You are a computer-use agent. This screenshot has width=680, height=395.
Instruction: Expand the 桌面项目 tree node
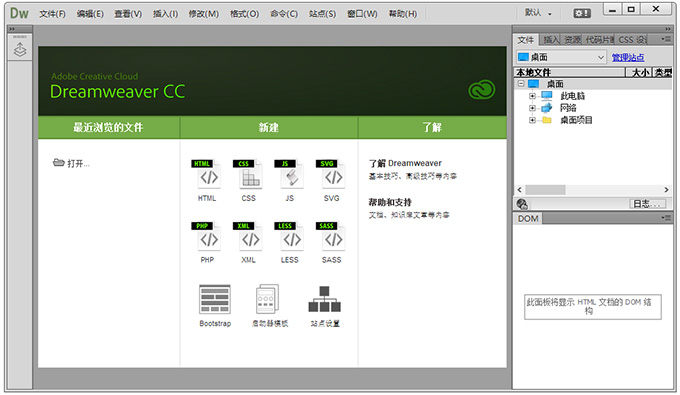click(532, 120)
